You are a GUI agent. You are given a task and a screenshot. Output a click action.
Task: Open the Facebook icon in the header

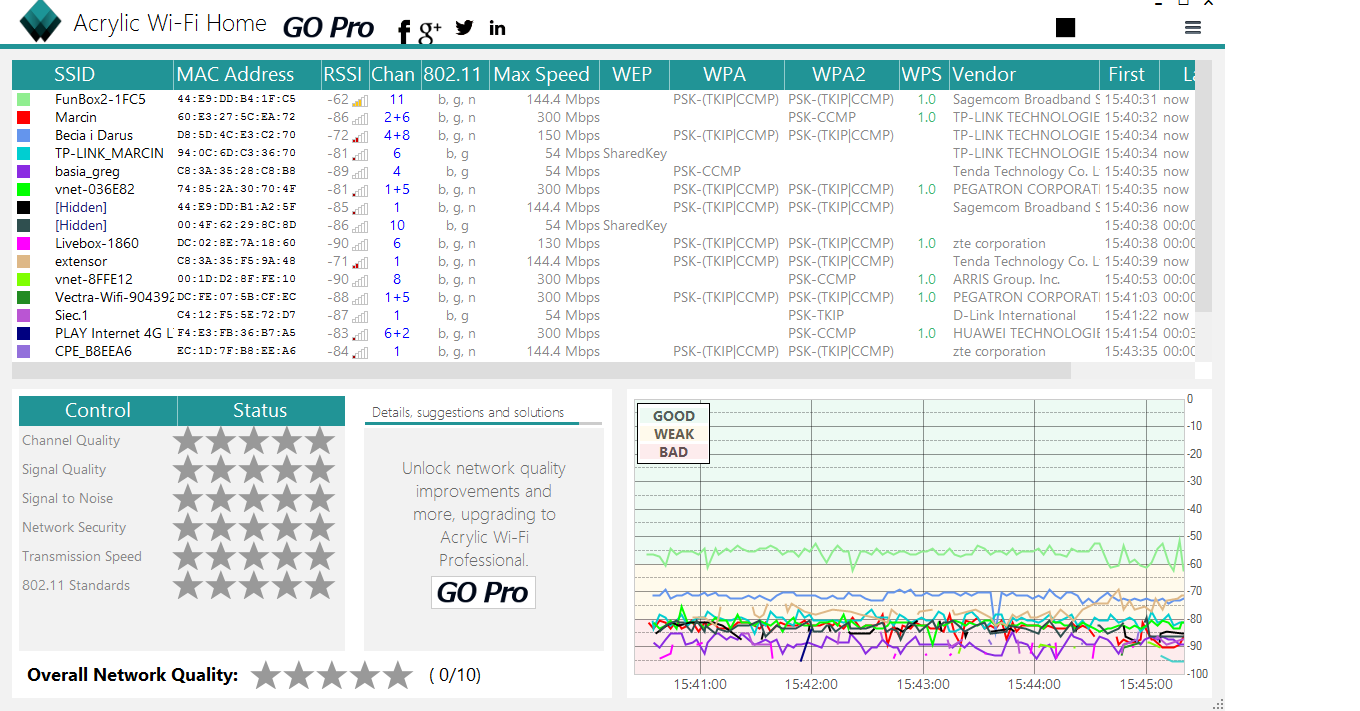click(x=404, y=32)
